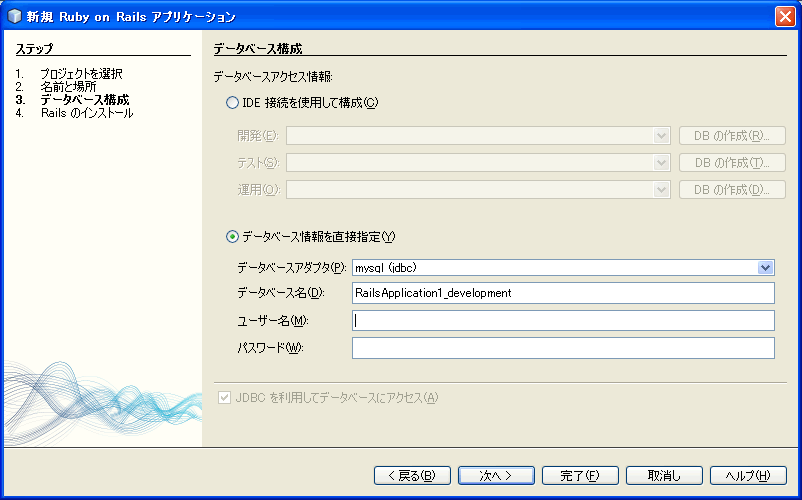Click the 'パスワード(W):' label
The image size is (802, 500).
(x=270, y=348)
